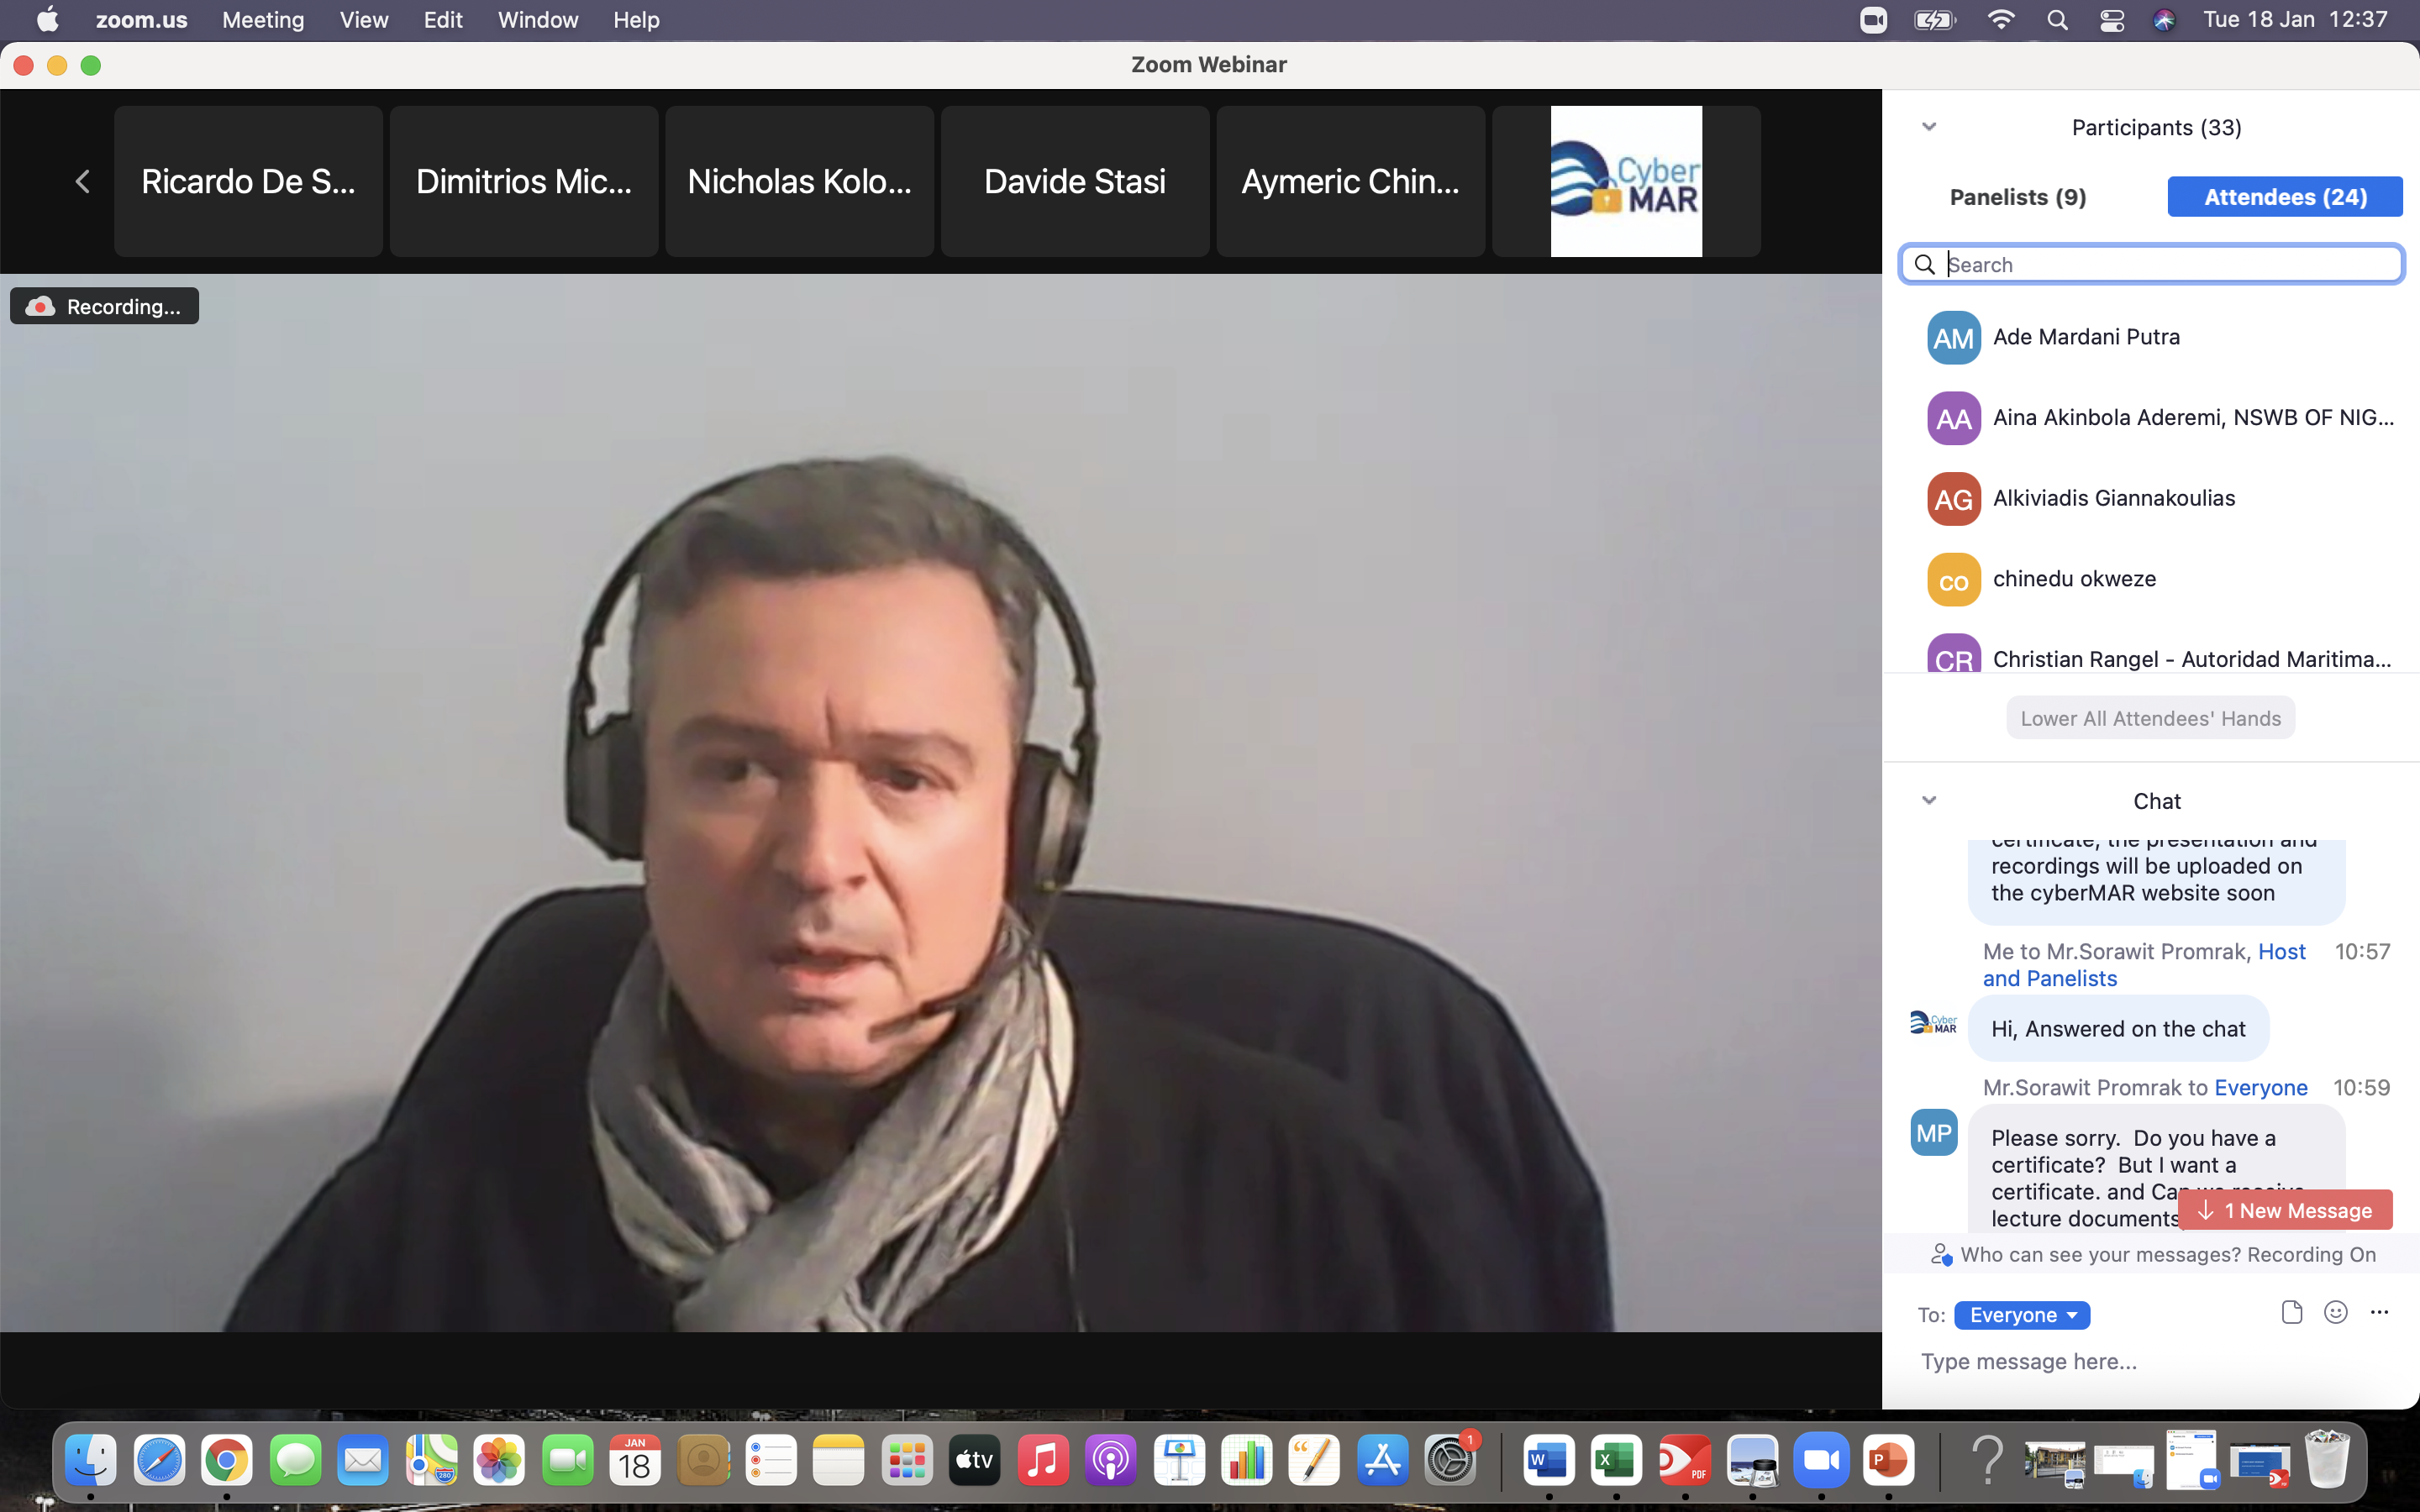The image size is (2420, 1512).
Task: Switch to the Panelists (9) tab
Action: tap(2017, 197)
